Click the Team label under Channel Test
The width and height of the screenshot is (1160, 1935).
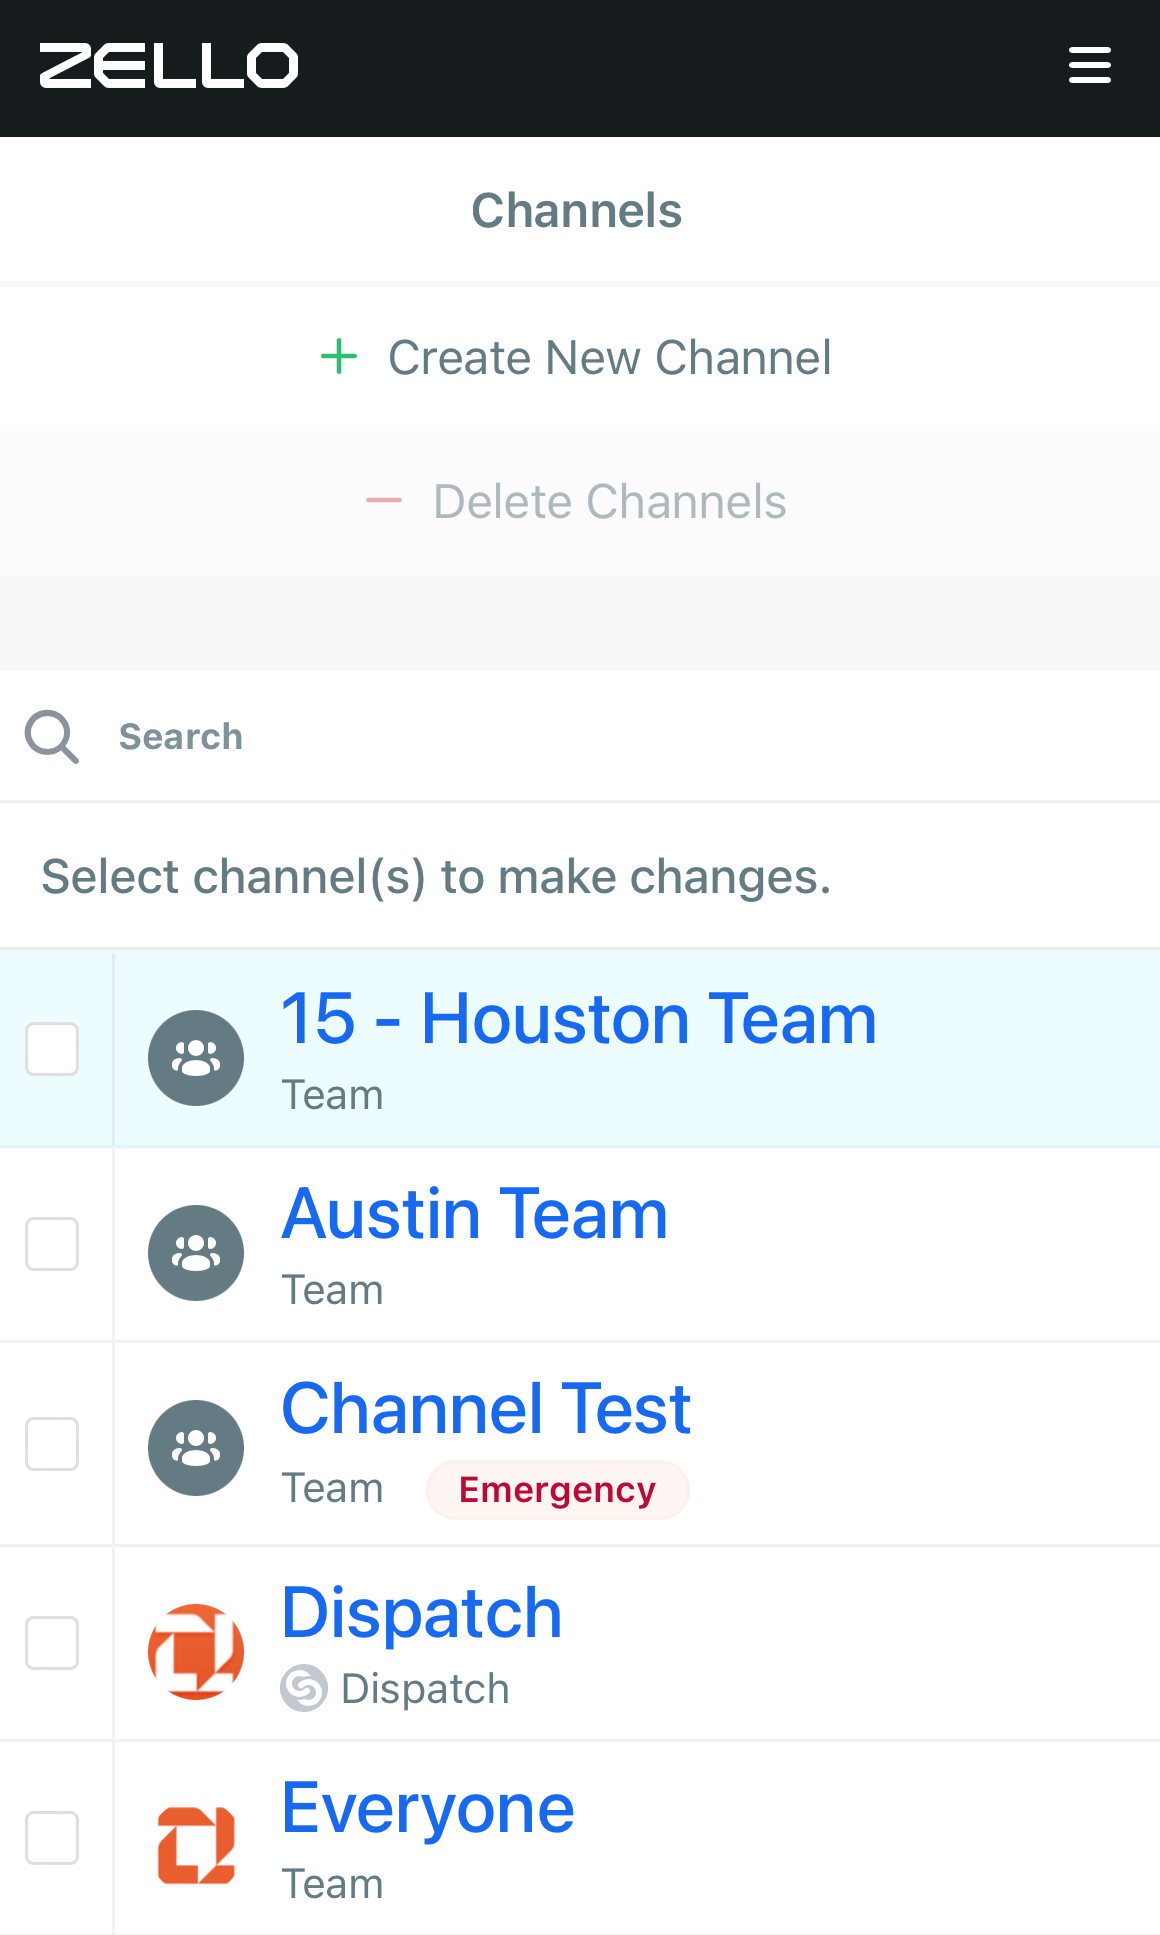coord(332,1488)
